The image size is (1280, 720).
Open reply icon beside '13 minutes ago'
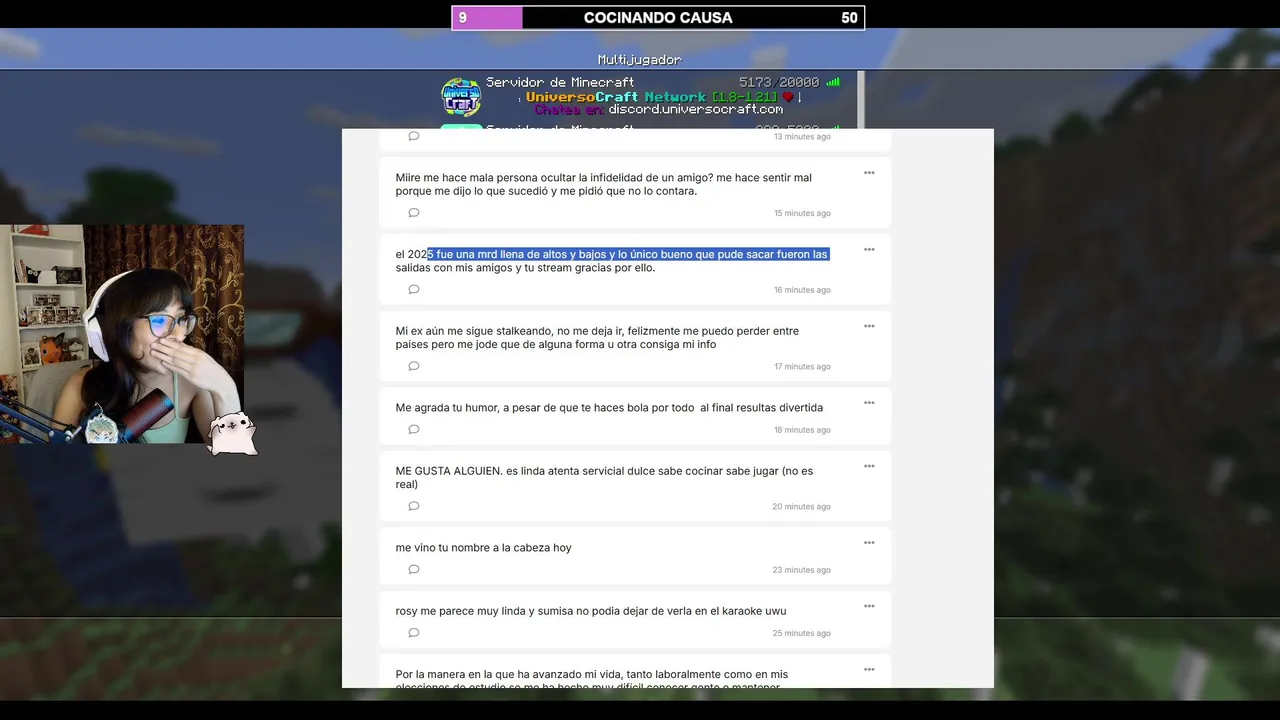(x=414, y=136)
